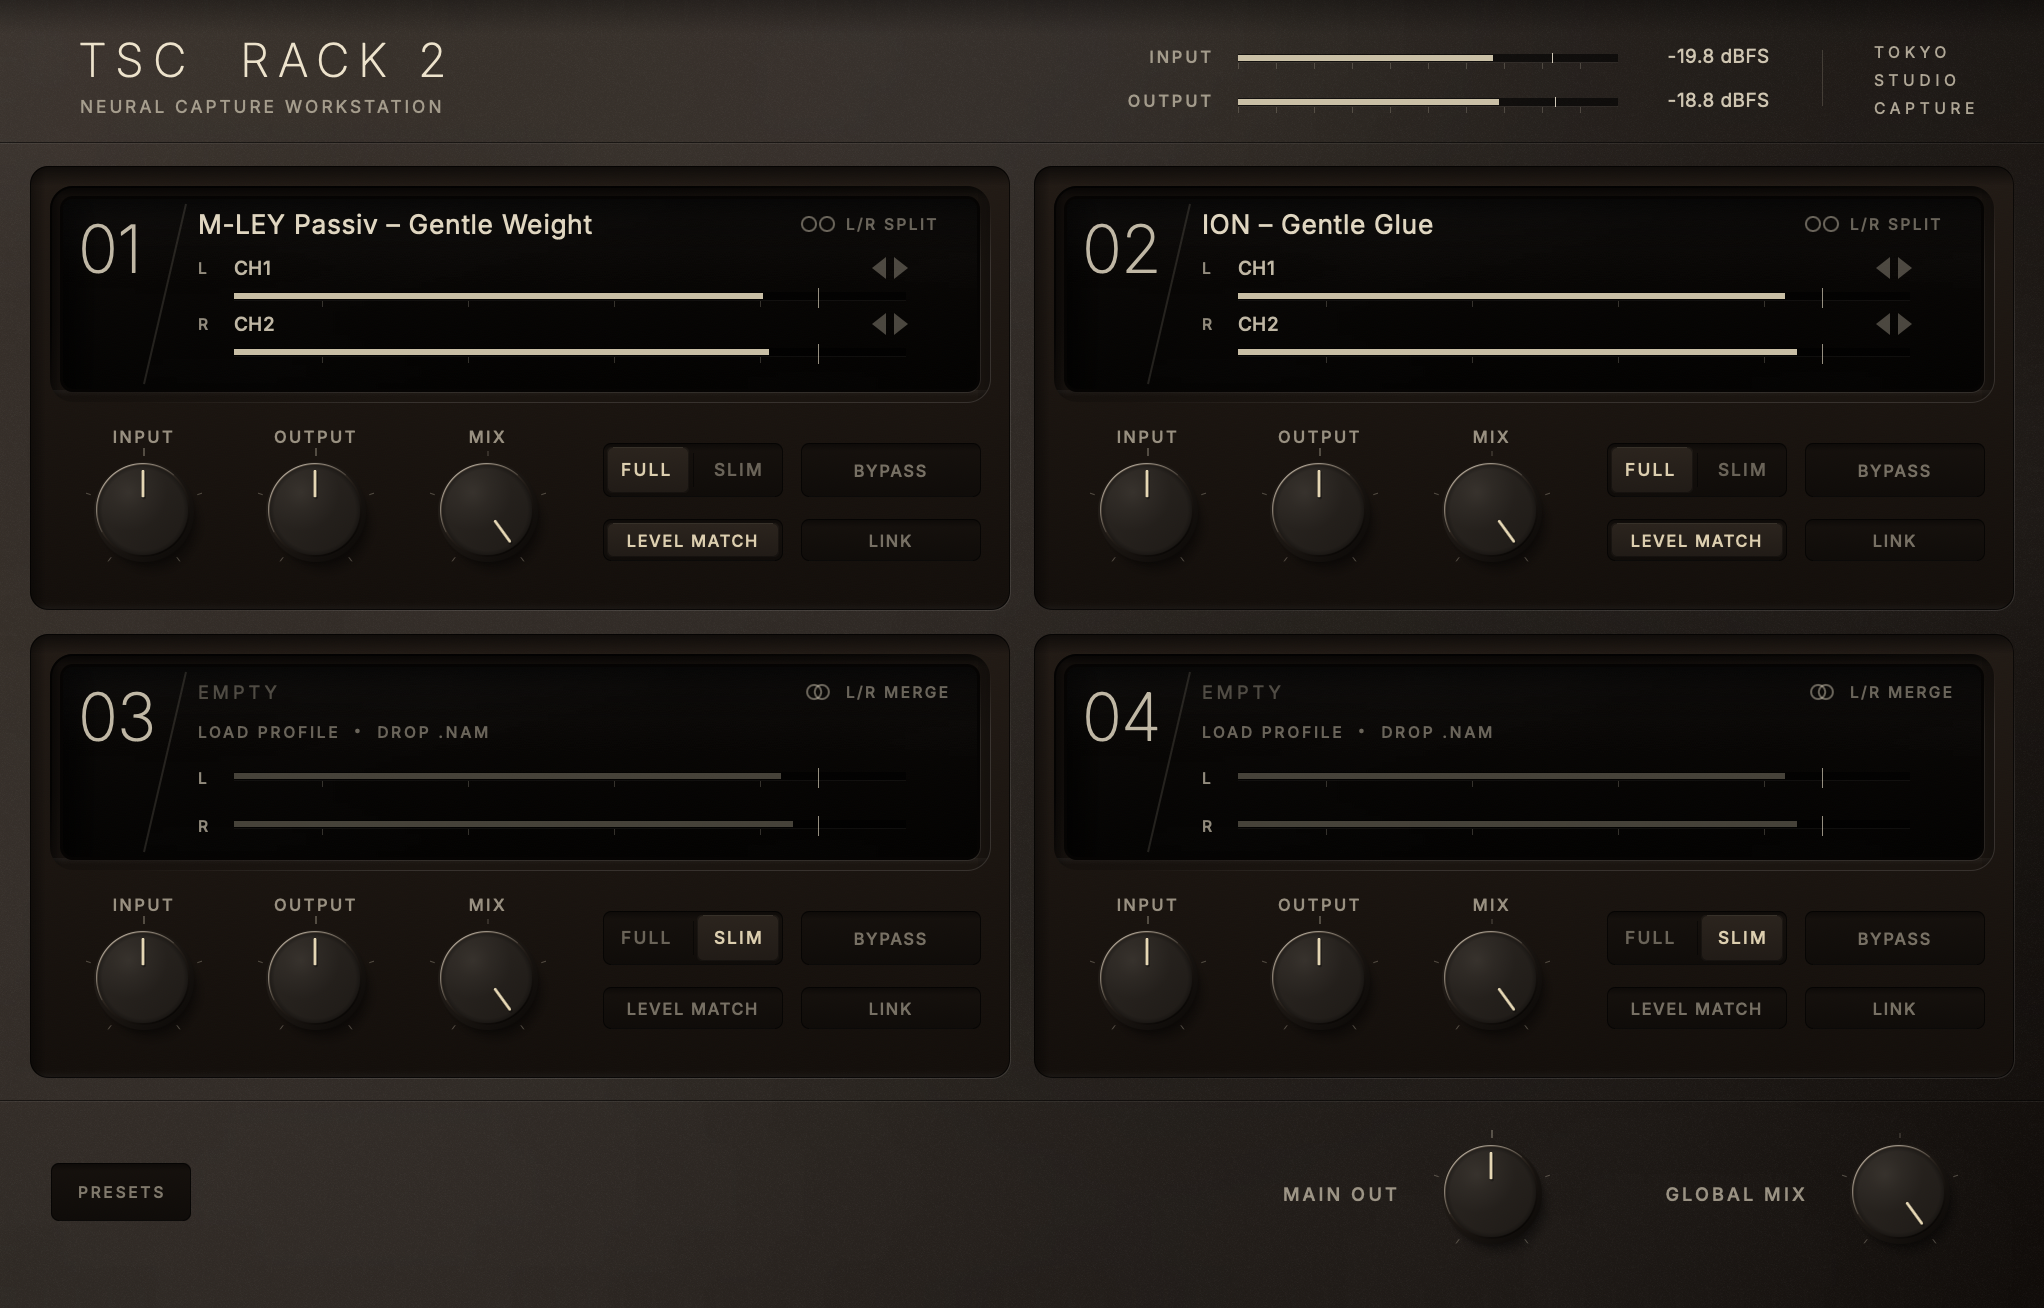The image size is (2044, 1308).
Task: Click the OUTPUT knob of slot 04
Action: pos(1318,978)
